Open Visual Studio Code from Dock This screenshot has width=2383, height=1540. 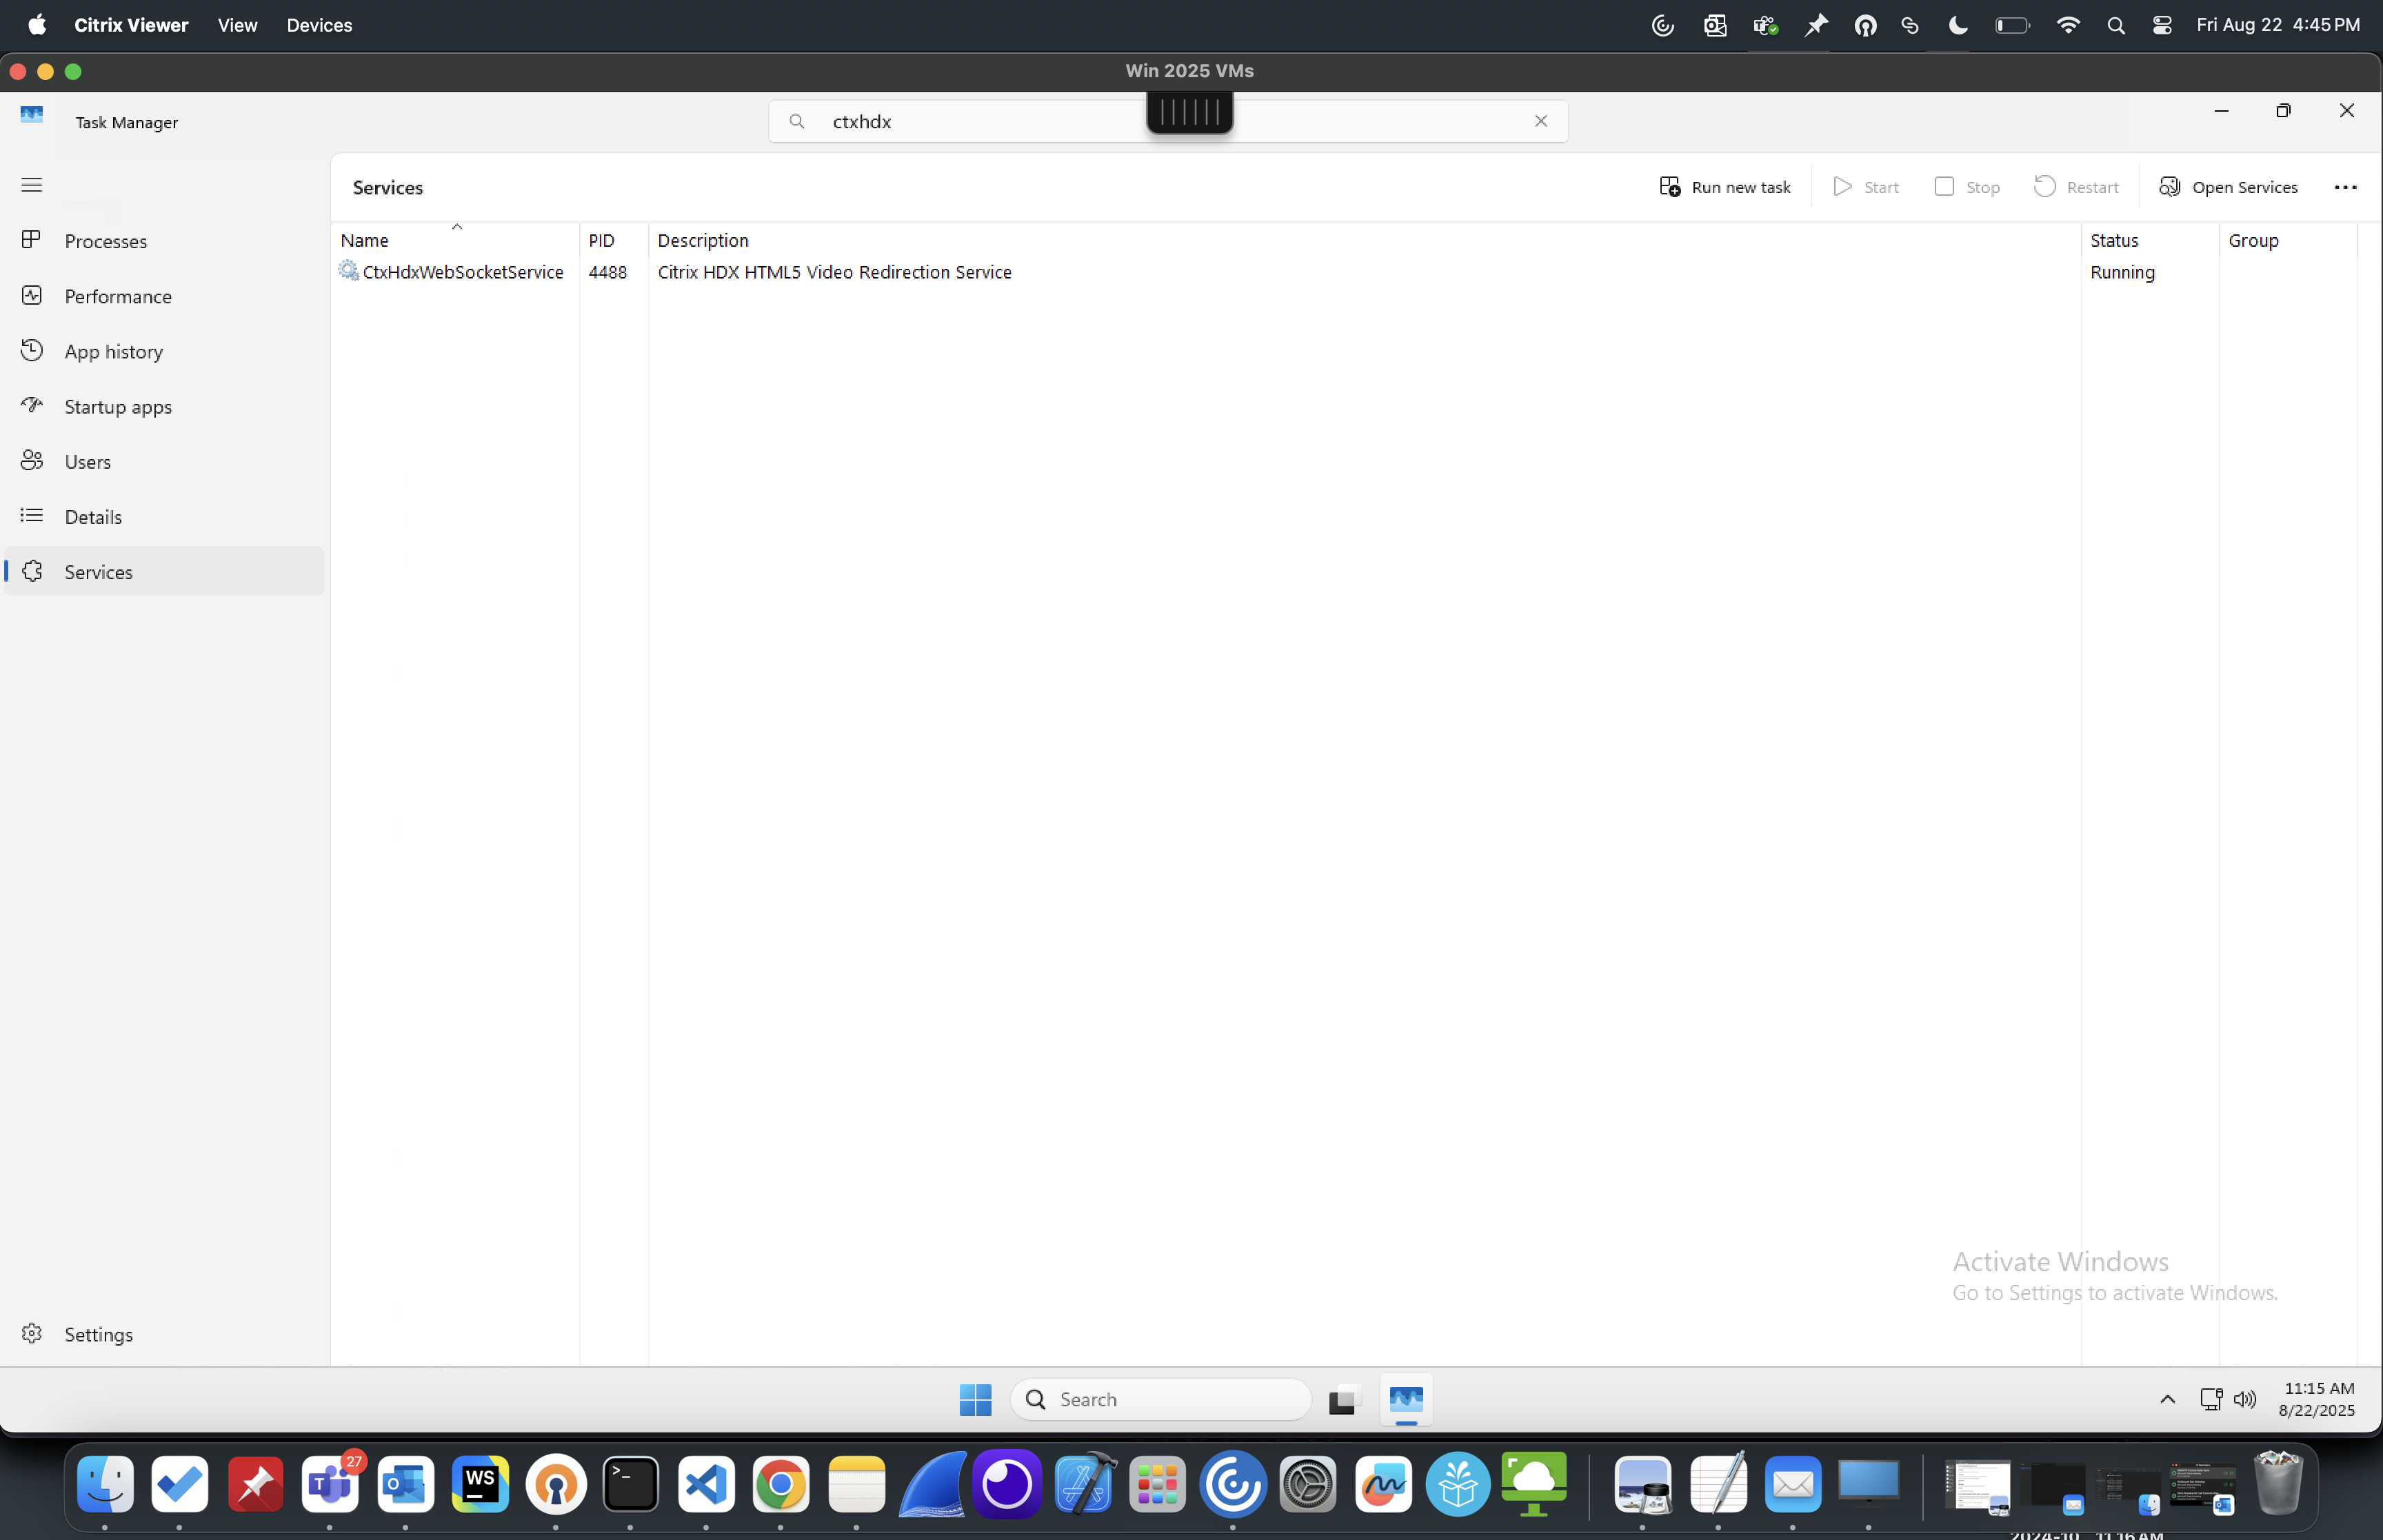(706, 1484)
